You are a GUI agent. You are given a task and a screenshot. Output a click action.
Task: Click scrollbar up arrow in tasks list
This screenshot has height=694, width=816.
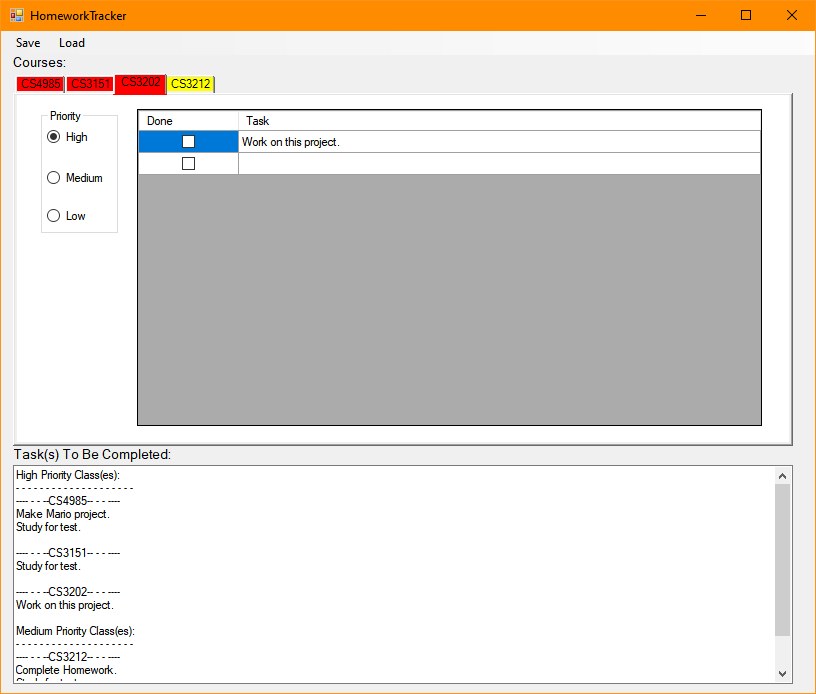point(782,476)
